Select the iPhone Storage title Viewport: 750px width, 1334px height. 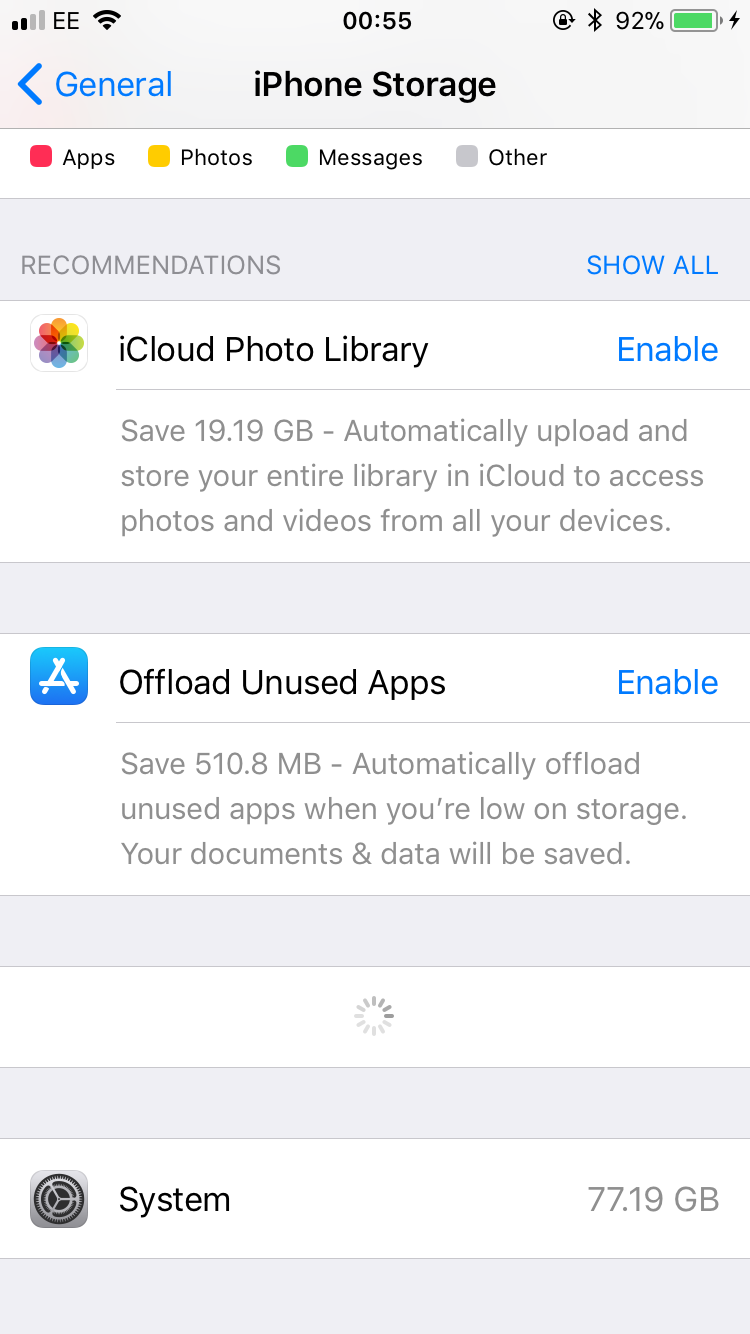(x=375, y=84)
